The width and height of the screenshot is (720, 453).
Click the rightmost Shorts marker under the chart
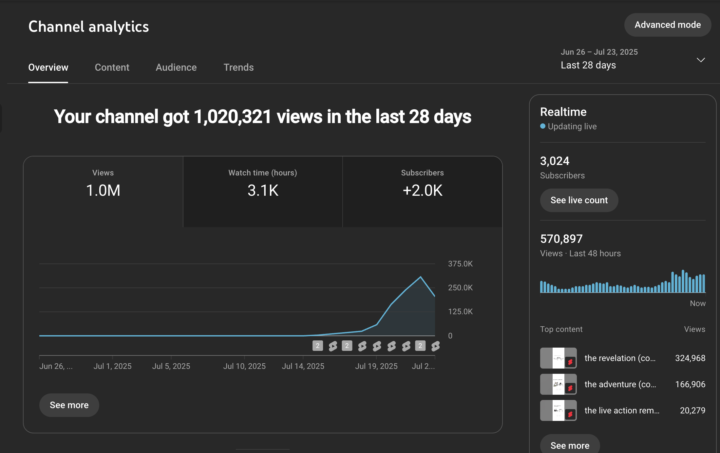point(435,346)
